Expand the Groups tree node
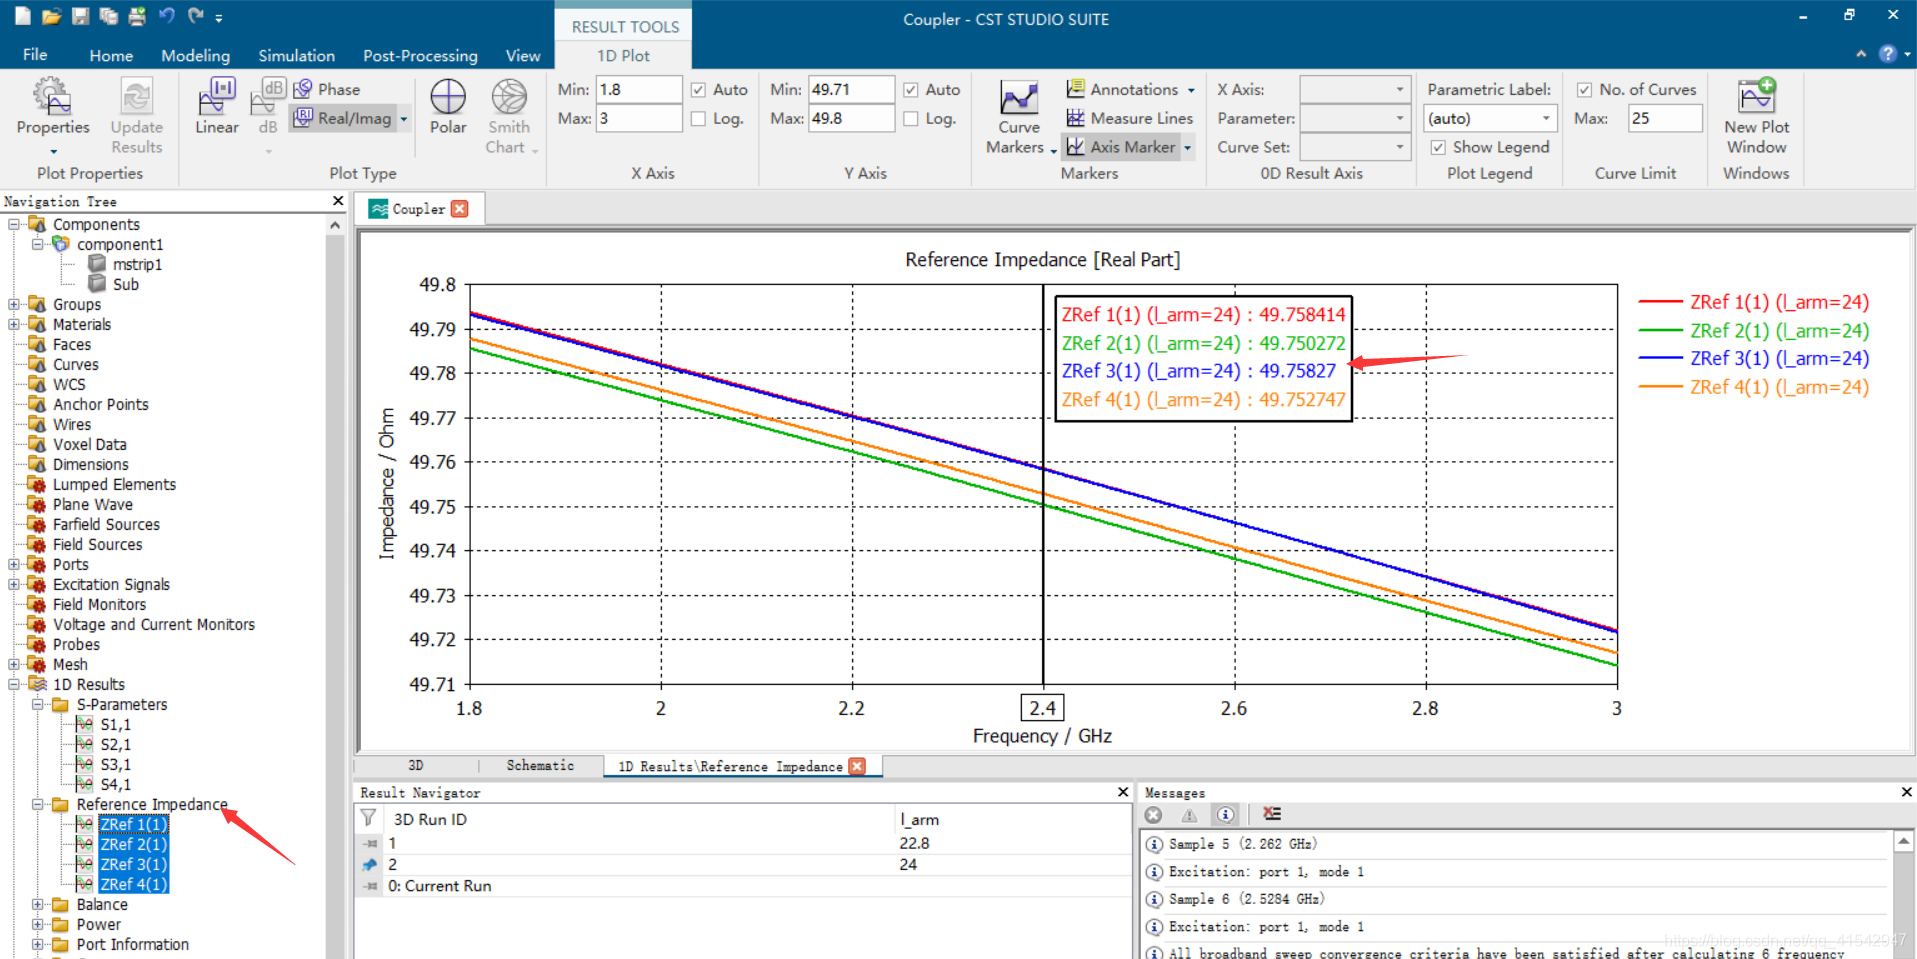Screen dimensions: 1917x959 pos(14,304)
